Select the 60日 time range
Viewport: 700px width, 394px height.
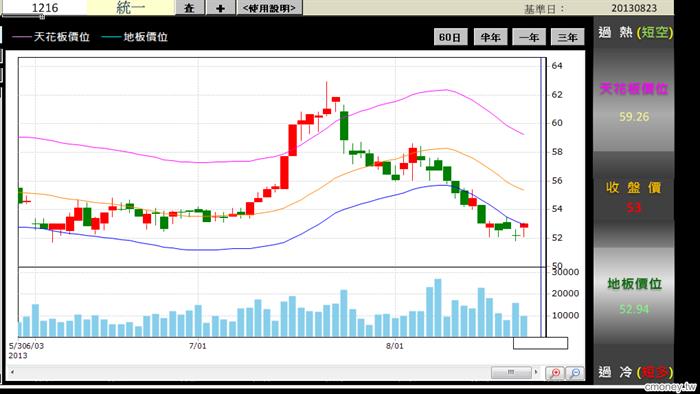coord(450,37)
